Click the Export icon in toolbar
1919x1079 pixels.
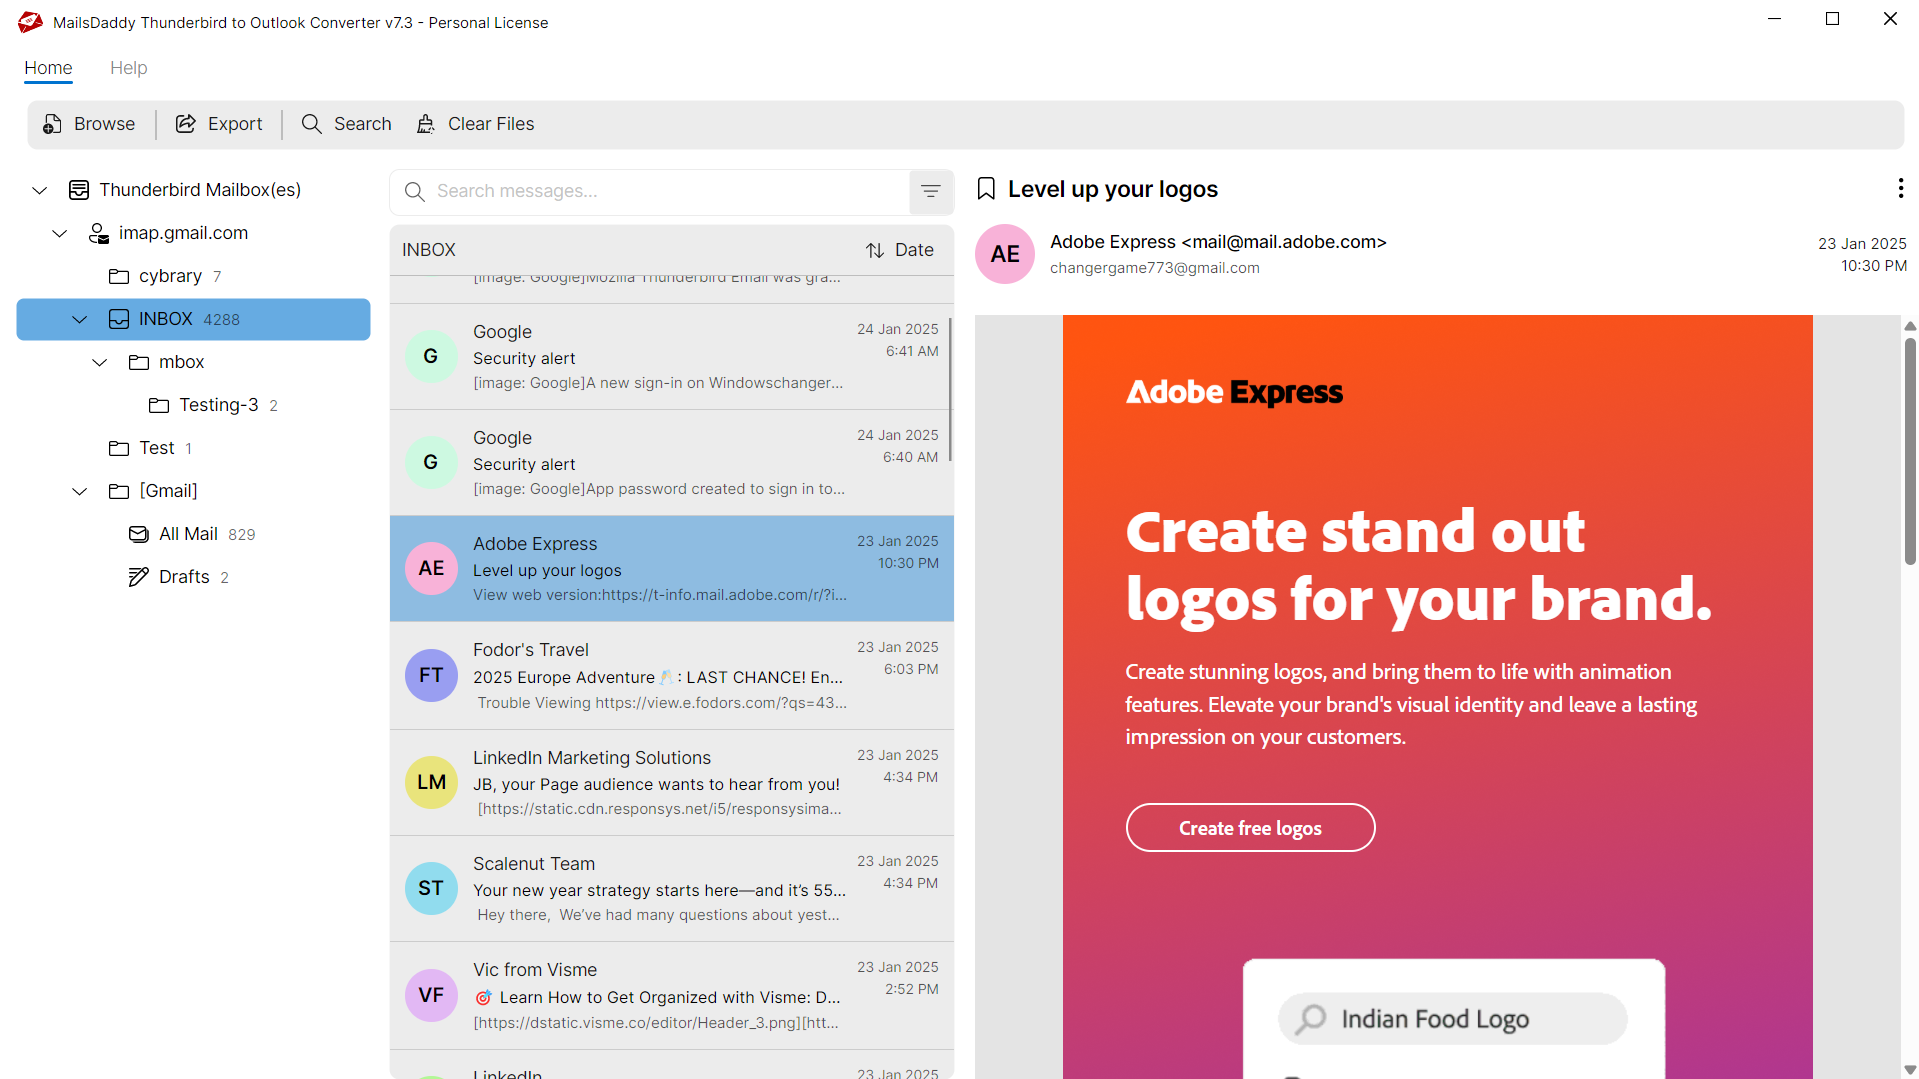pos(185,124)
